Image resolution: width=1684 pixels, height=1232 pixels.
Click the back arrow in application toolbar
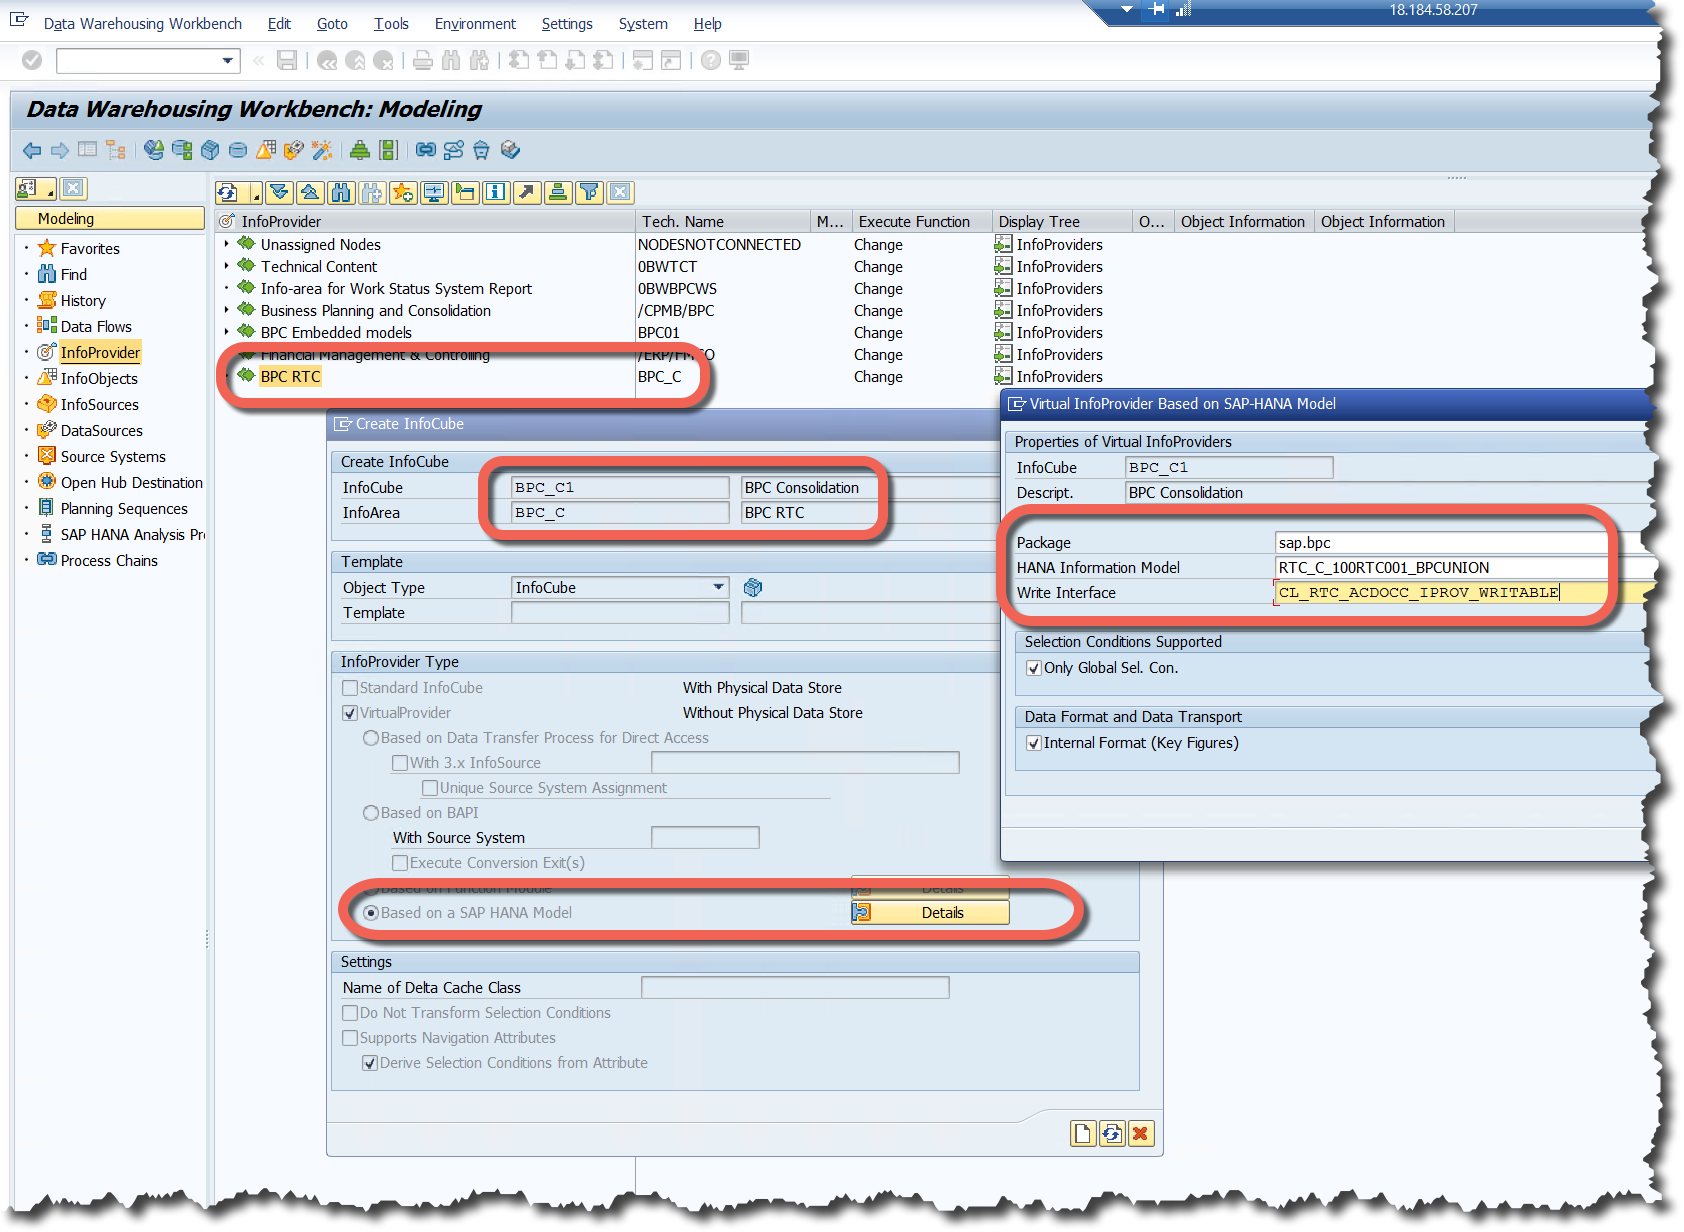[x=32, y=151]
